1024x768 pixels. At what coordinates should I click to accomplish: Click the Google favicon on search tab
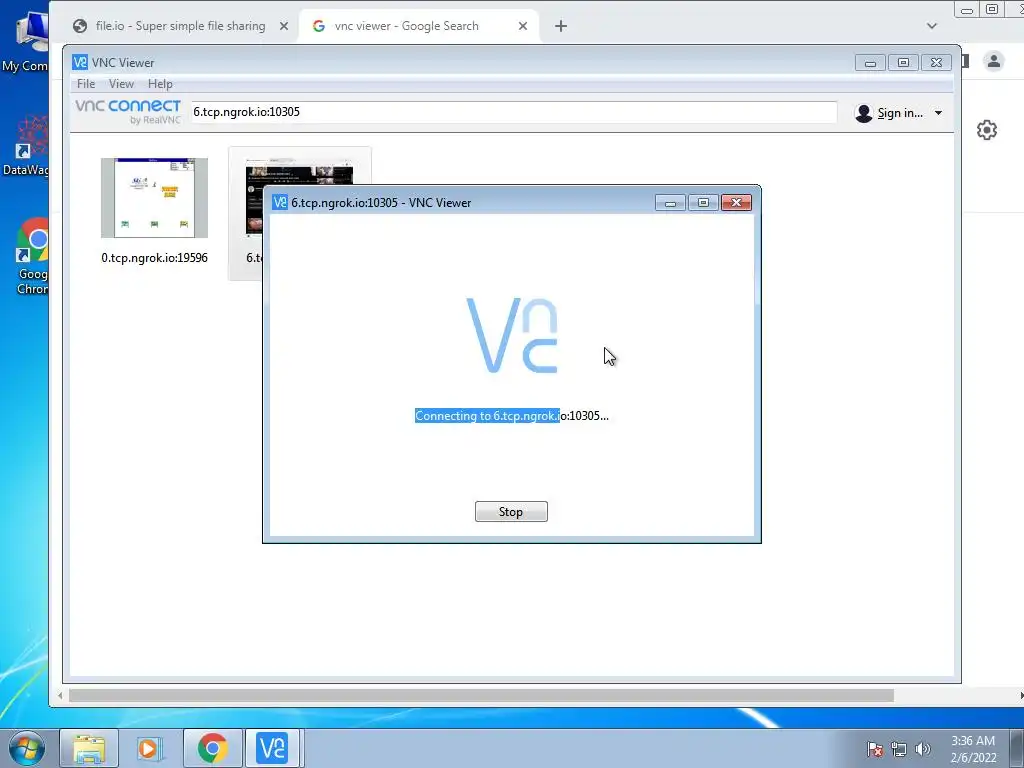point(319,26)
